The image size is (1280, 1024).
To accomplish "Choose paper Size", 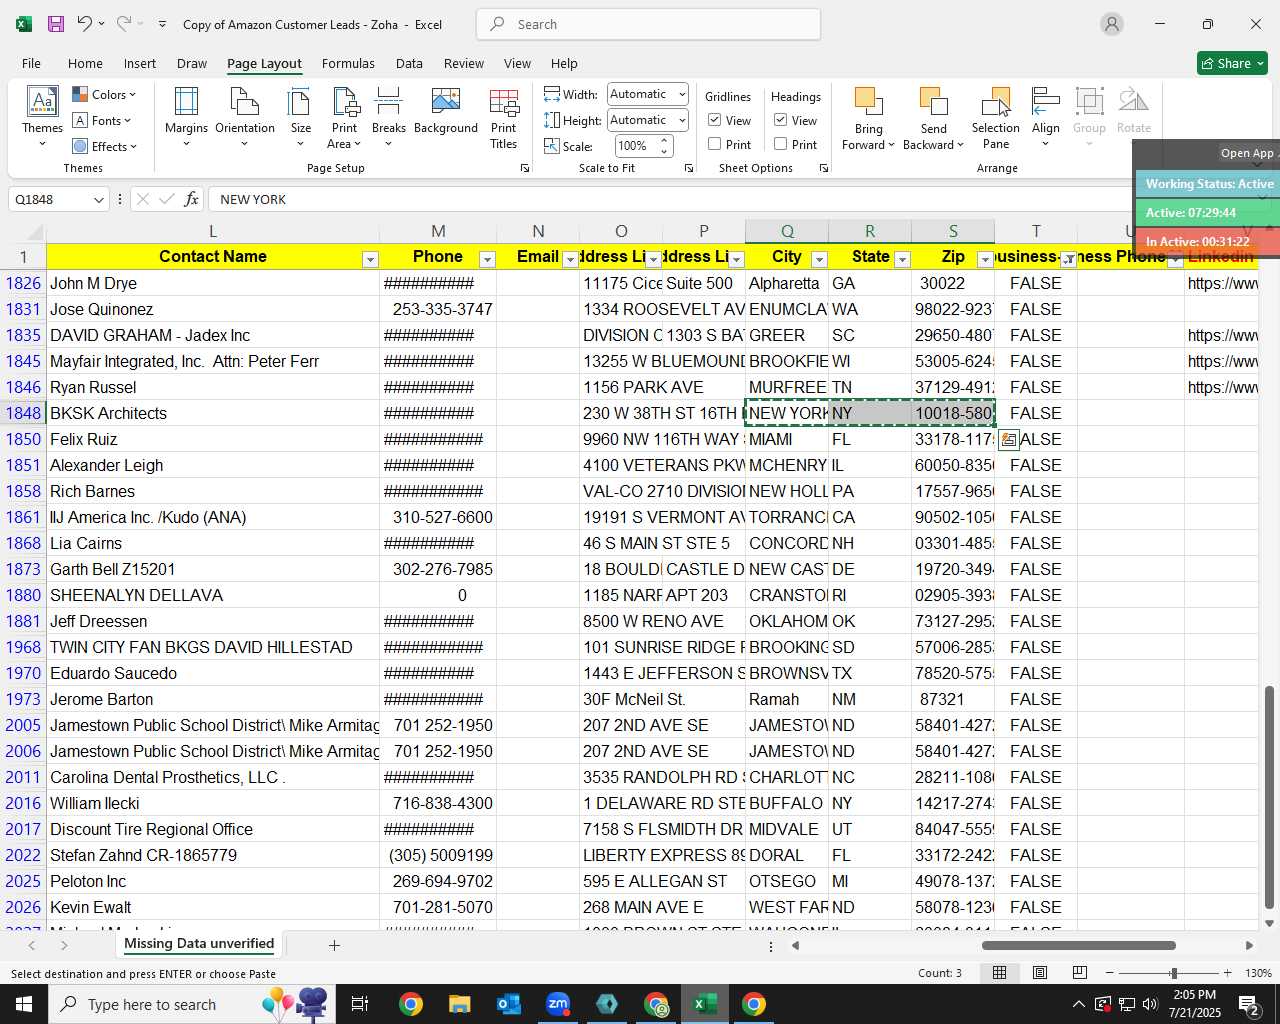I will coord(300,117).
